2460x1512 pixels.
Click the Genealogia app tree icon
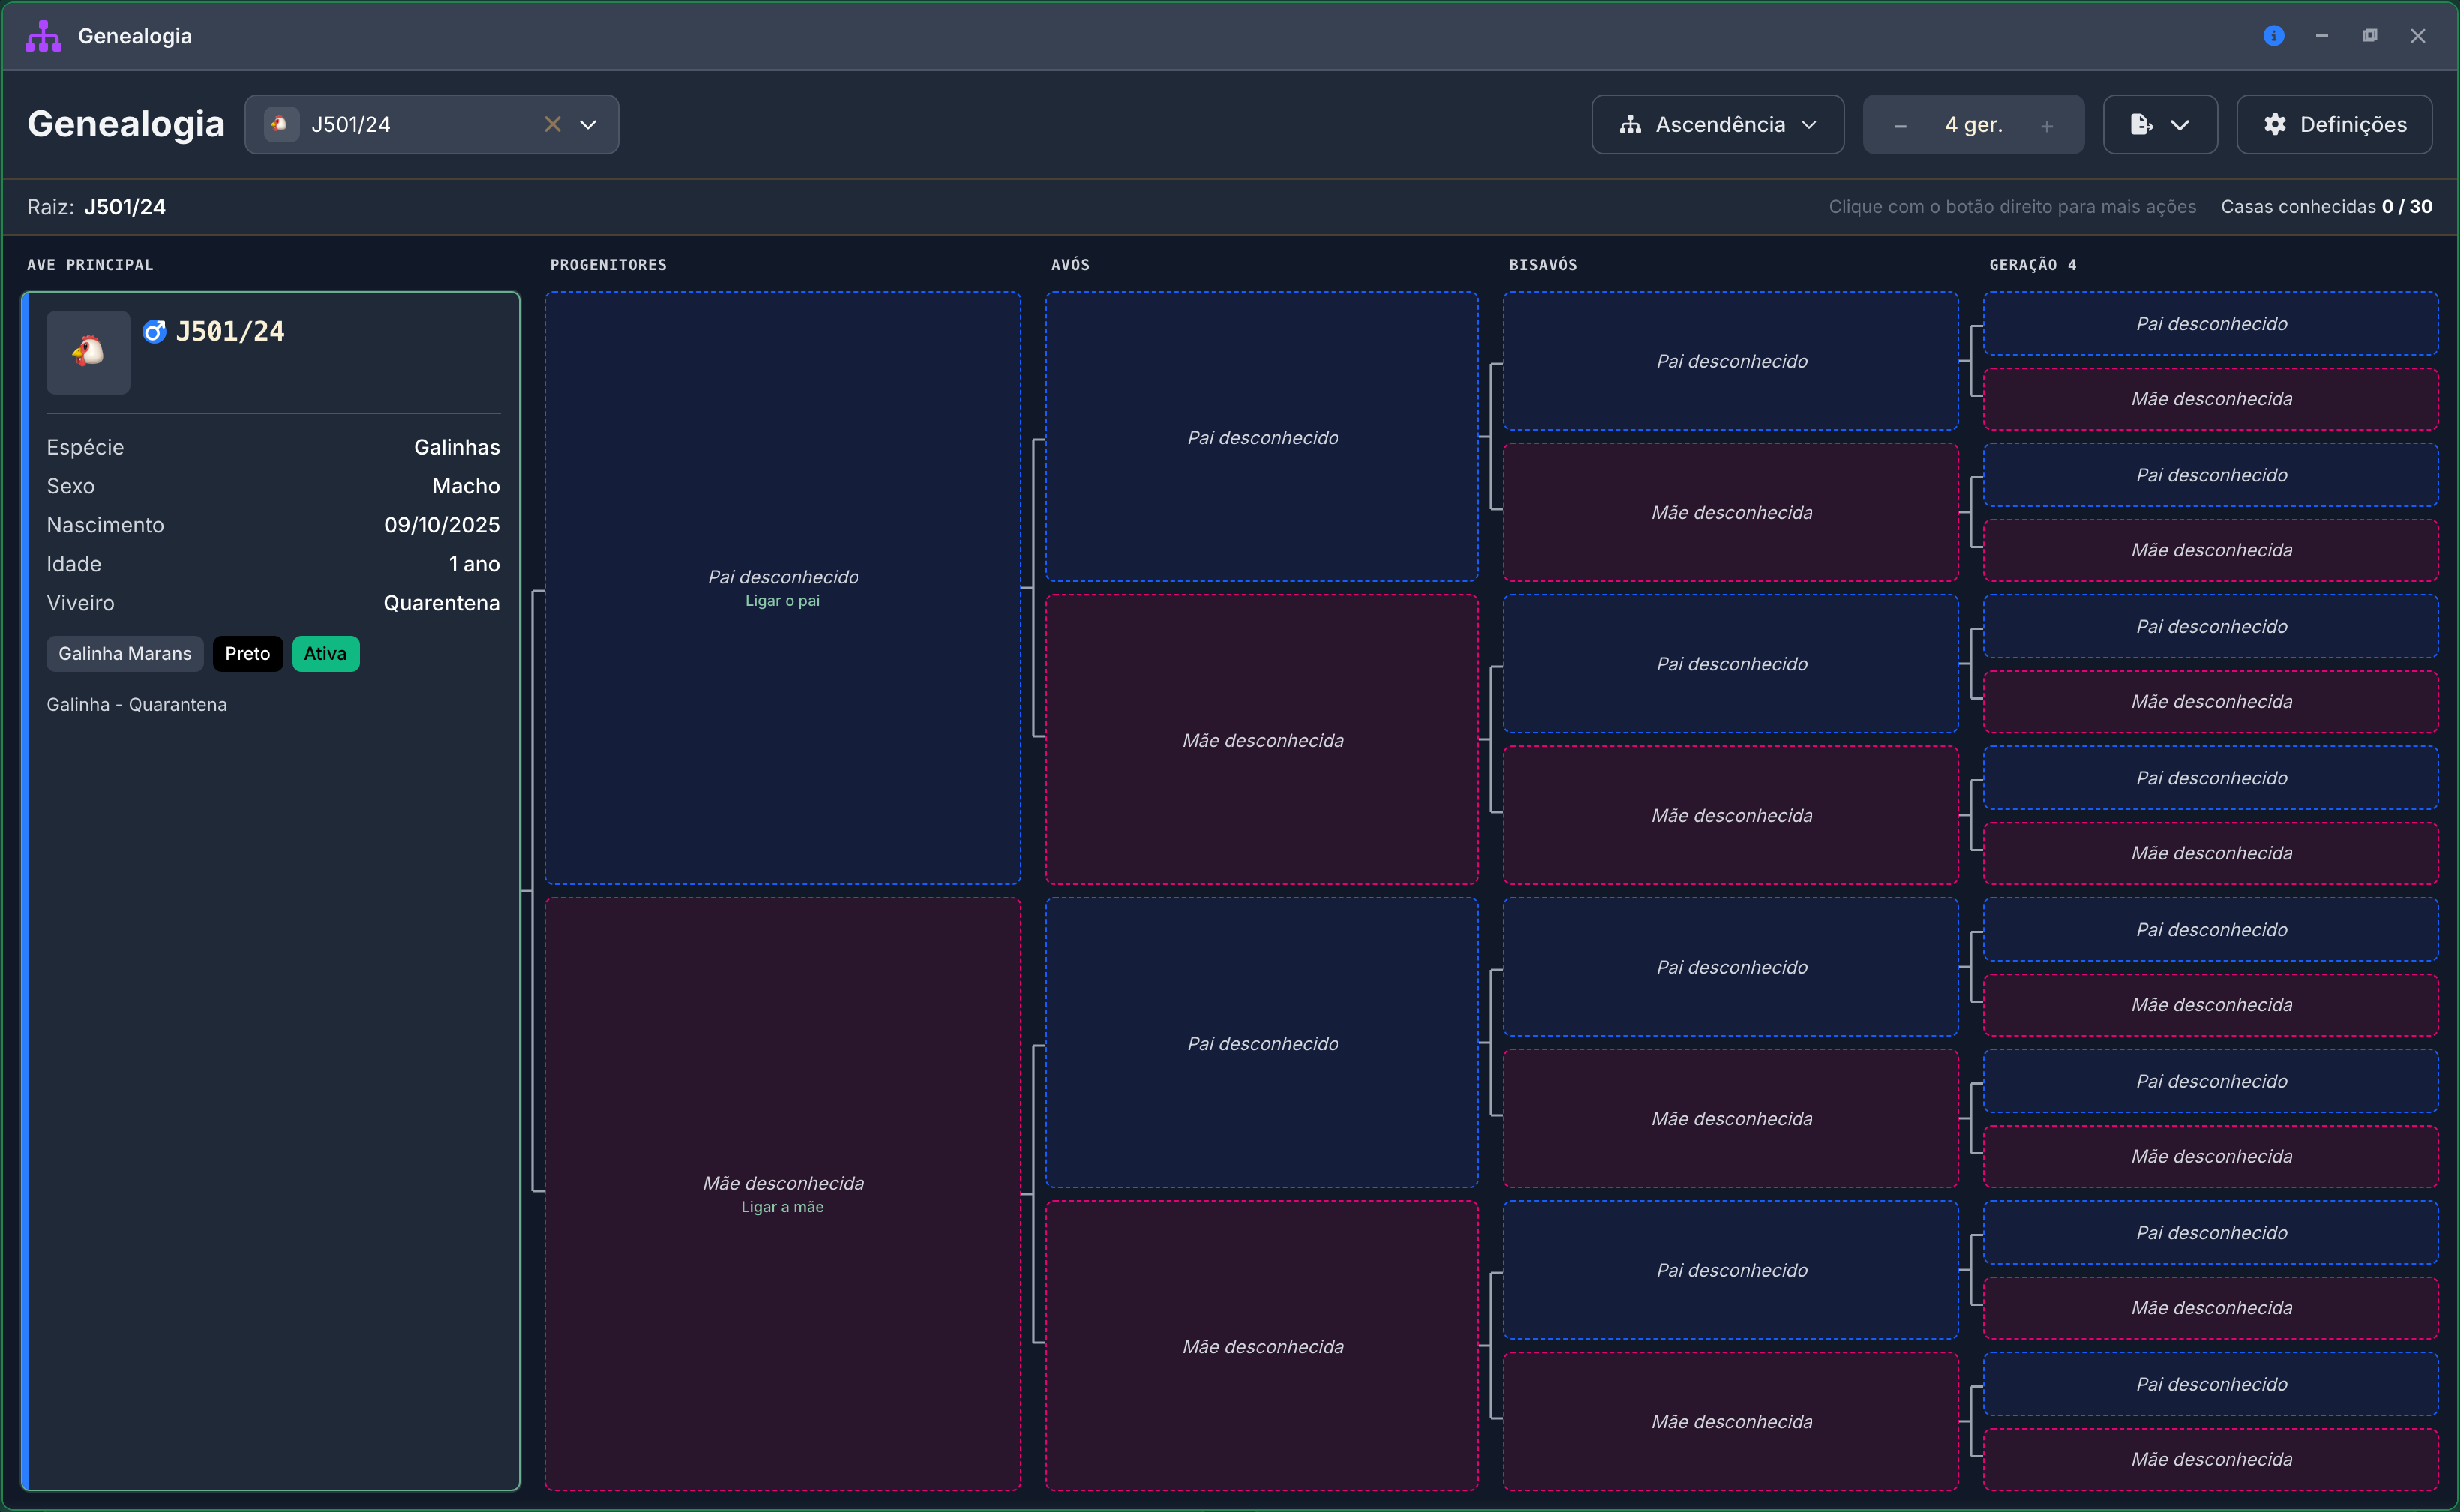[43, 36]
